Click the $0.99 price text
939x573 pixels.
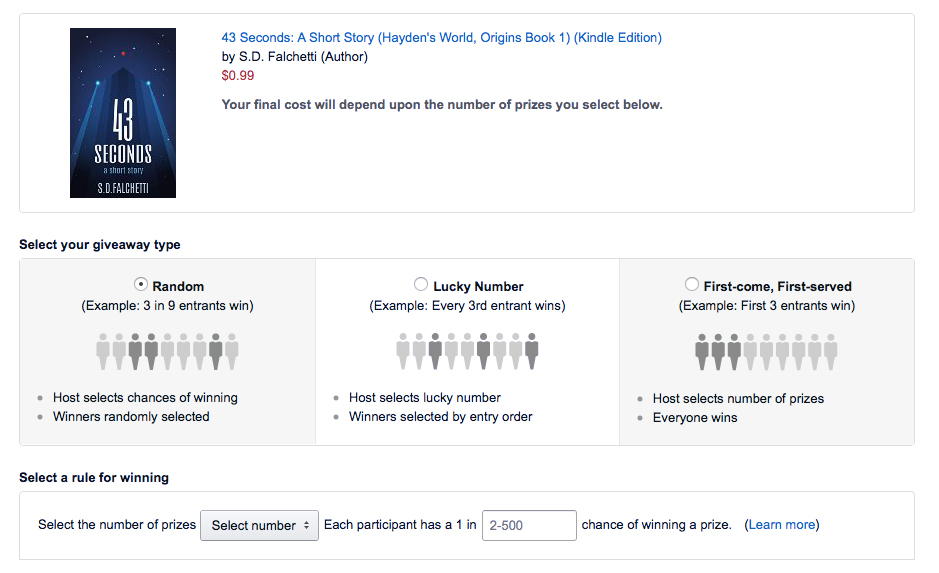[x=238, y=75]
